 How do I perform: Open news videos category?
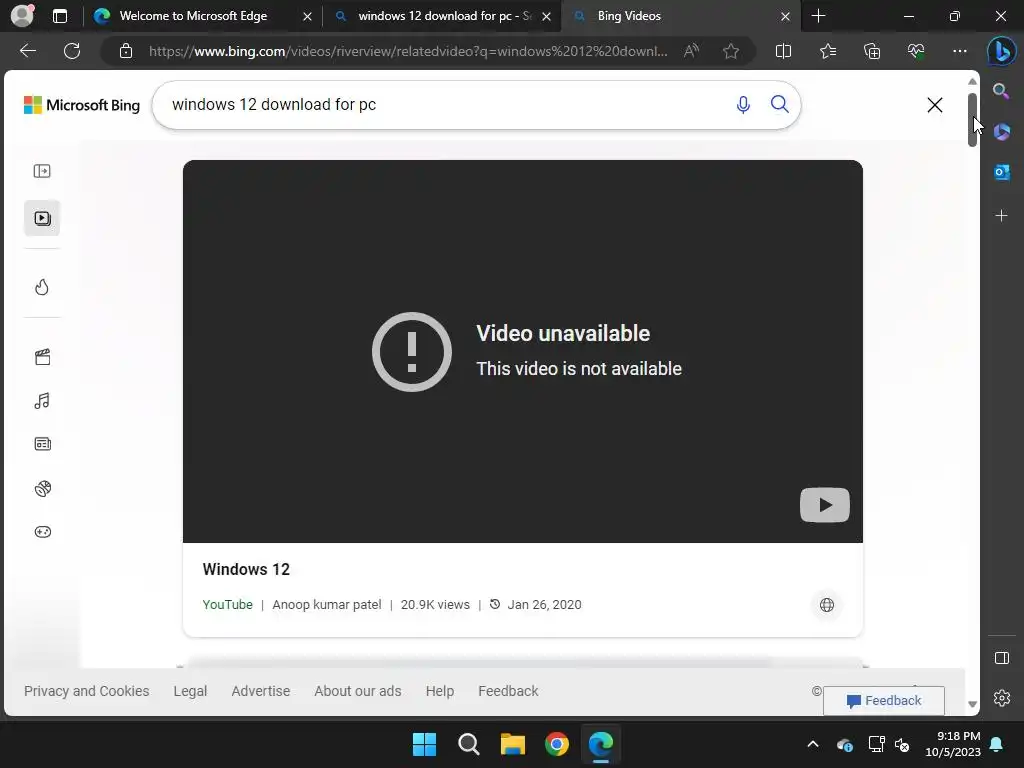(42, 444)
